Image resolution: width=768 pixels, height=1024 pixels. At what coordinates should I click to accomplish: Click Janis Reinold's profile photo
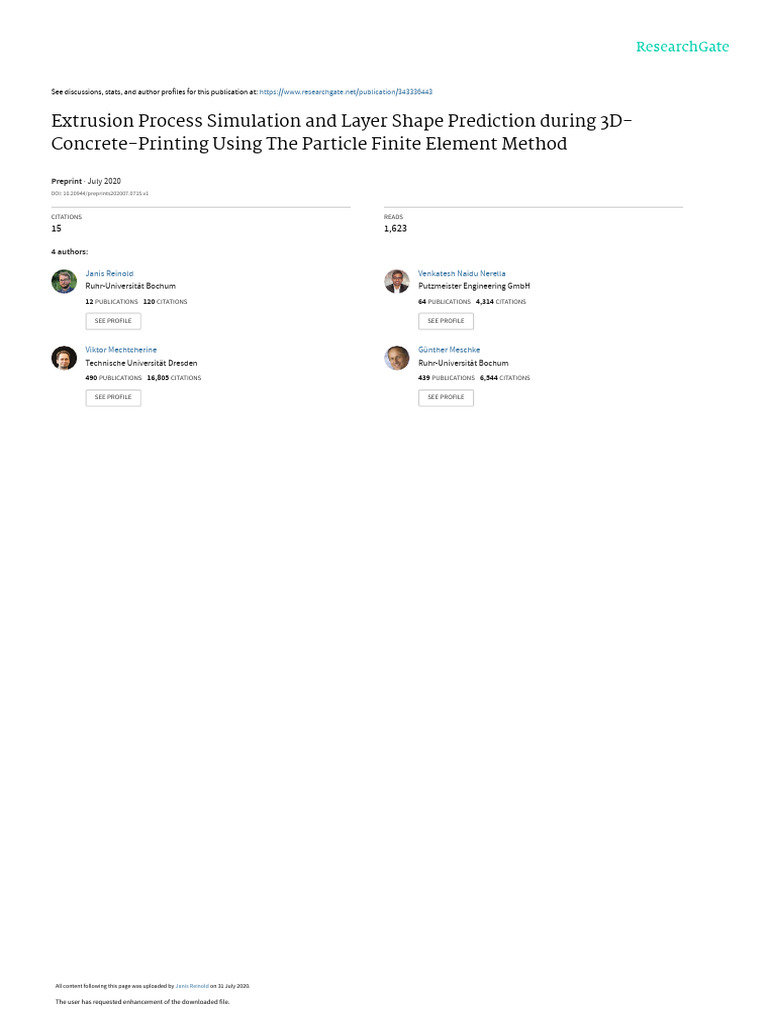click(64, 281)
